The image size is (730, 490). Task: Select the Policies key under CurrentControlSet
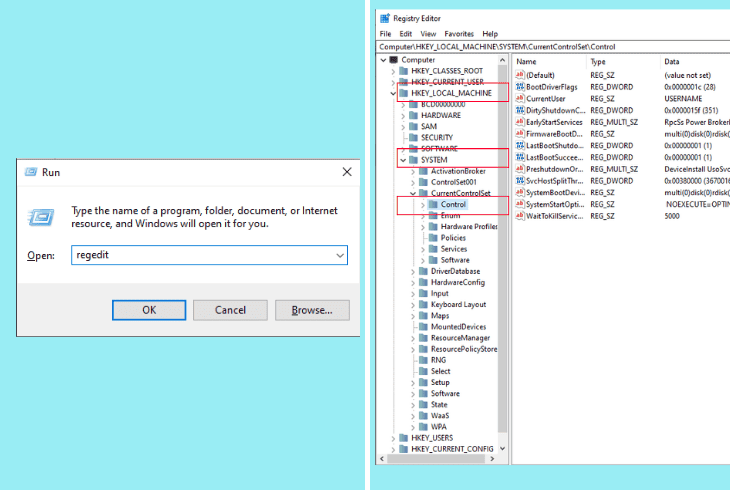453,238
